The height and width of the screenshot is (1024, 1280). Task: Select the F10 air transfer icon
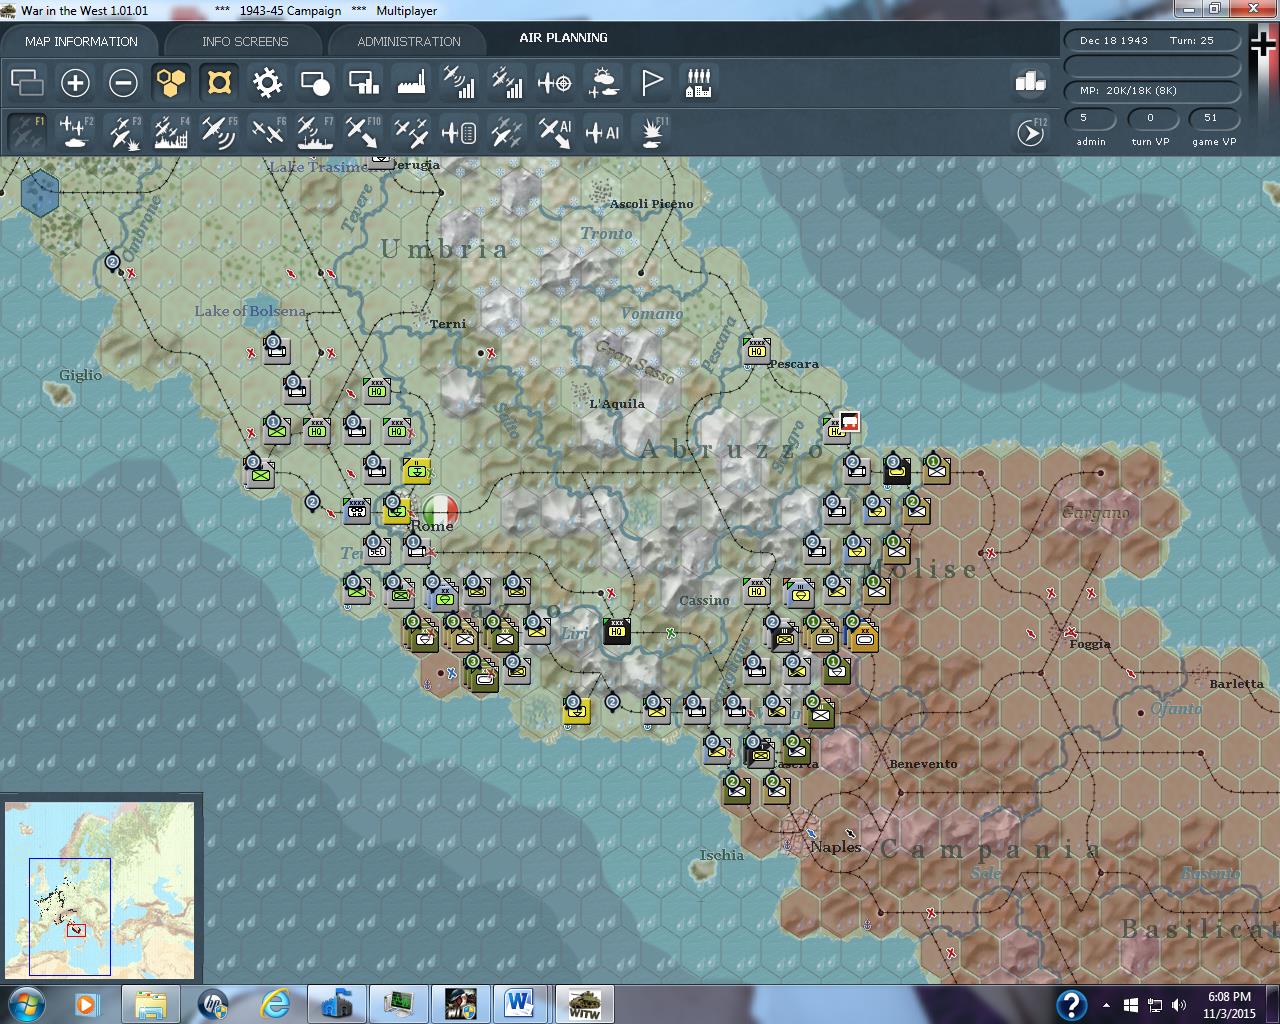[x=363, y=131]
